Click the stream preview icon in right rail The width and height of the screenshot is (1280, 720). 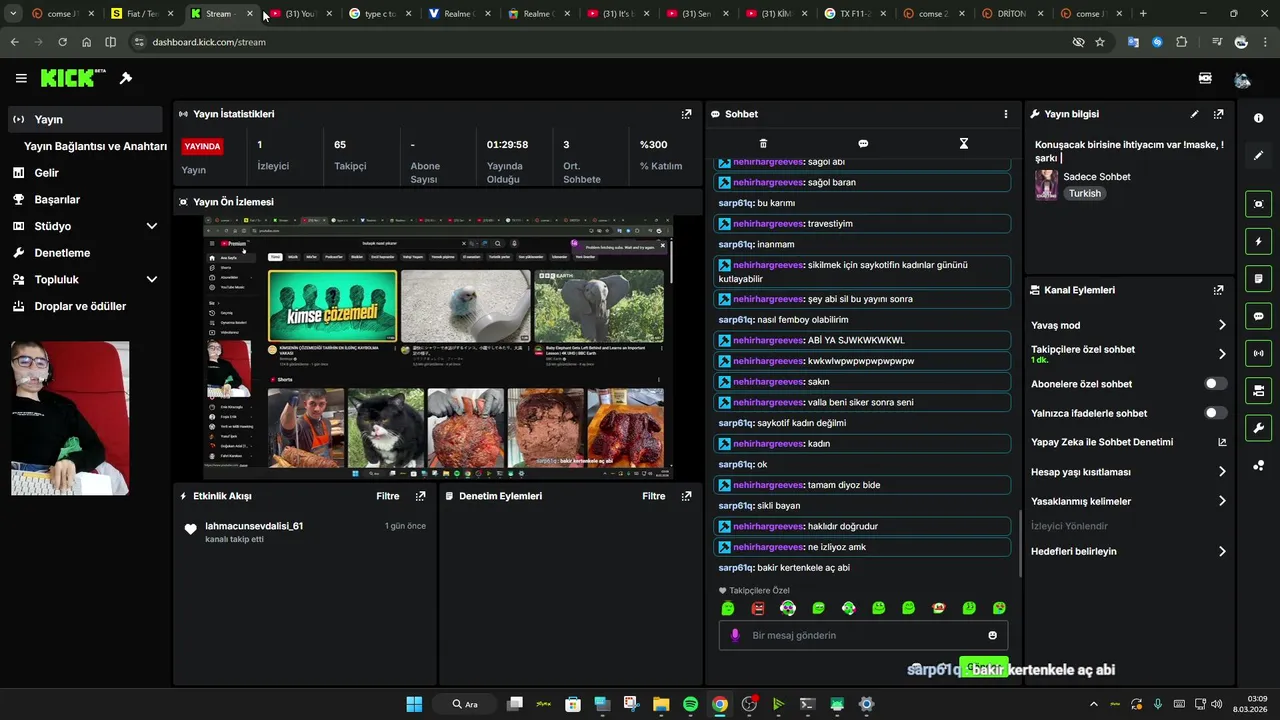[x=1258, y=204]
